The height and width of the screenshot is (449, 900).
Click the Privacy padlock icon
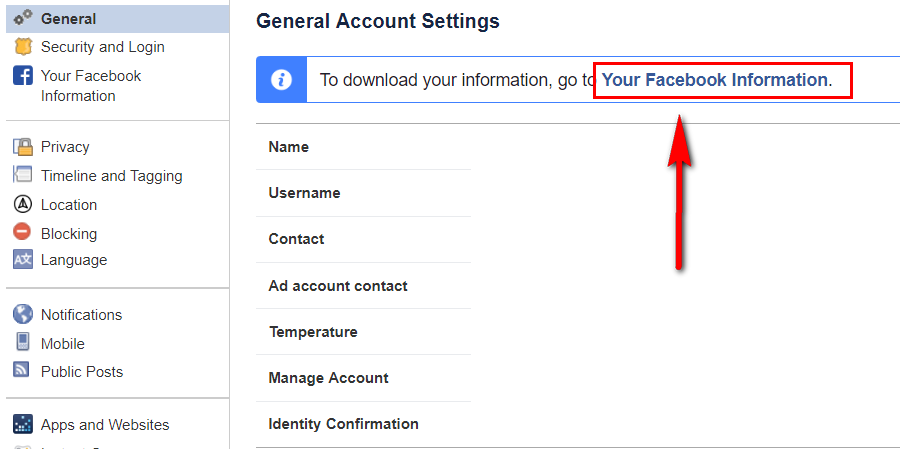(23, 146)
